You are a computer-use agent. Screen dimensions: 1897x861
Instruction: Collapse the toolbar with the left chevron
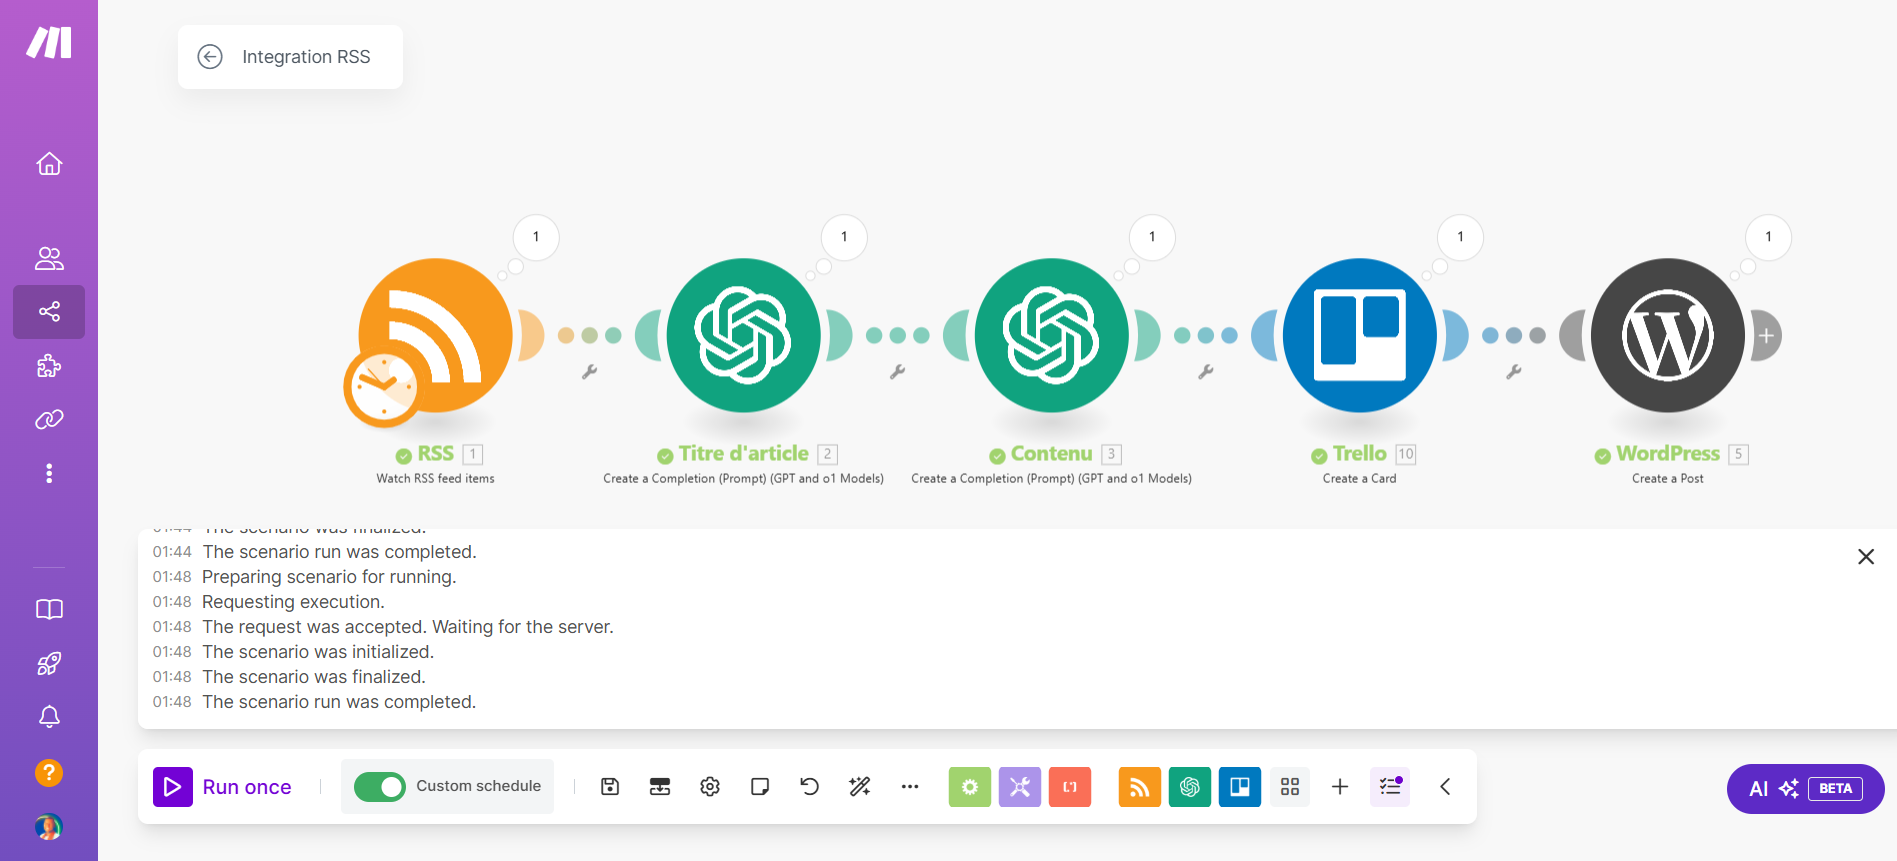coord(1445,787)
